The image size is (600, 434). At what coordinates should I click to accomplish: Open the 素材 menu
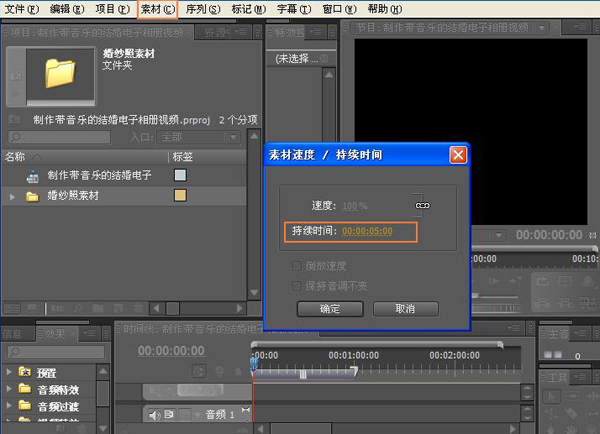click(157, 9)
